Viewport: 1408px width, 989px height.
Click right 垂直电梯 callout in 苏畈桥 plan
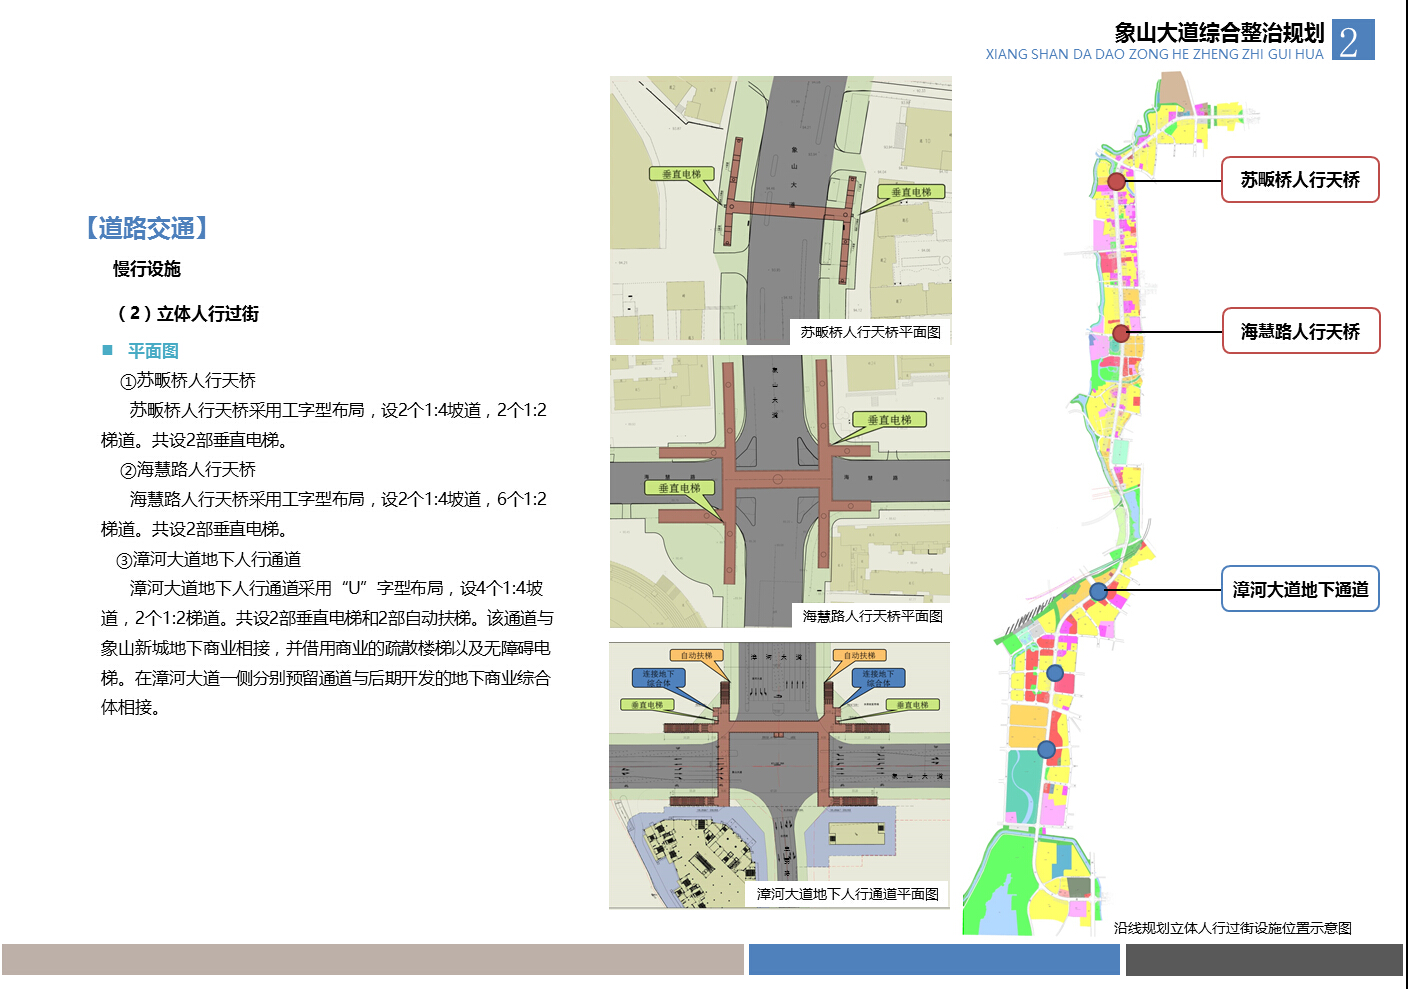[x=910, y=192]
